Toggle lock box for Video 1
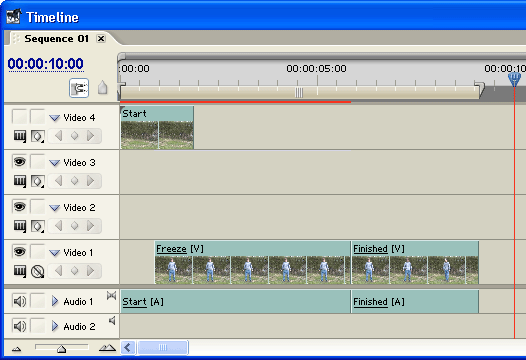The height and width of the screenshot is (360, 526). click(x=38, y=251)
